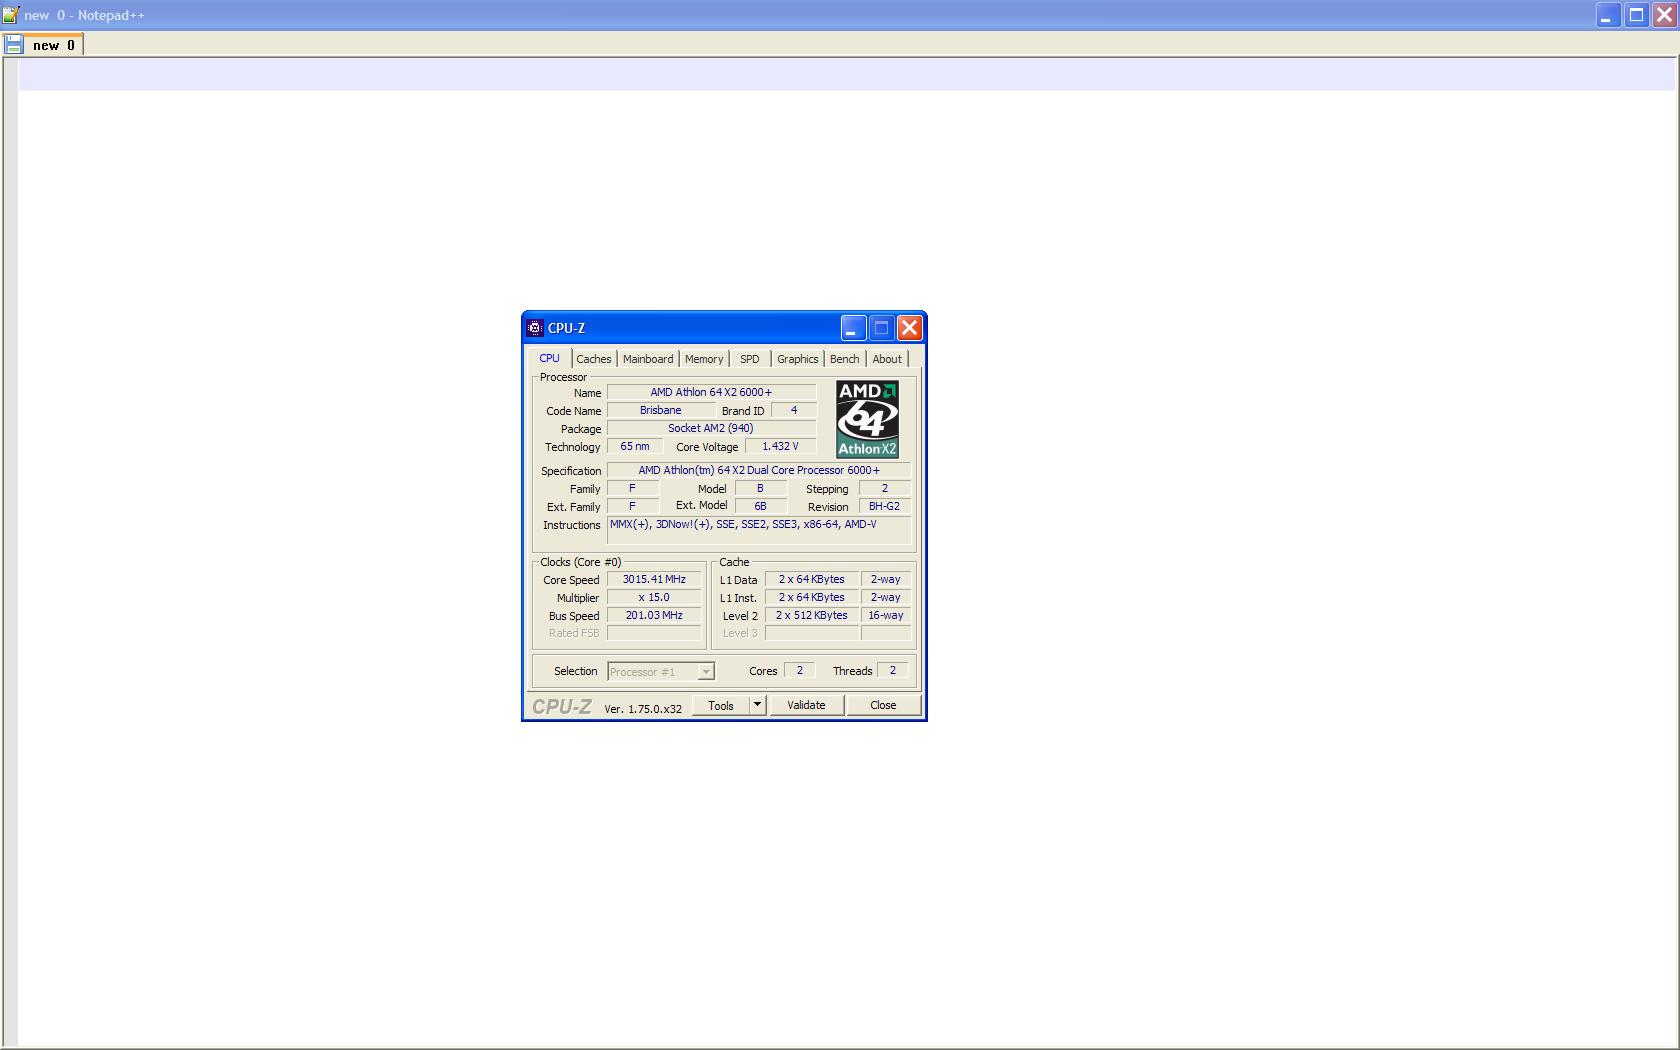Screen dimensions: 1680x1050
Task: Click the Stepping value 2
Action: (885, 488)
